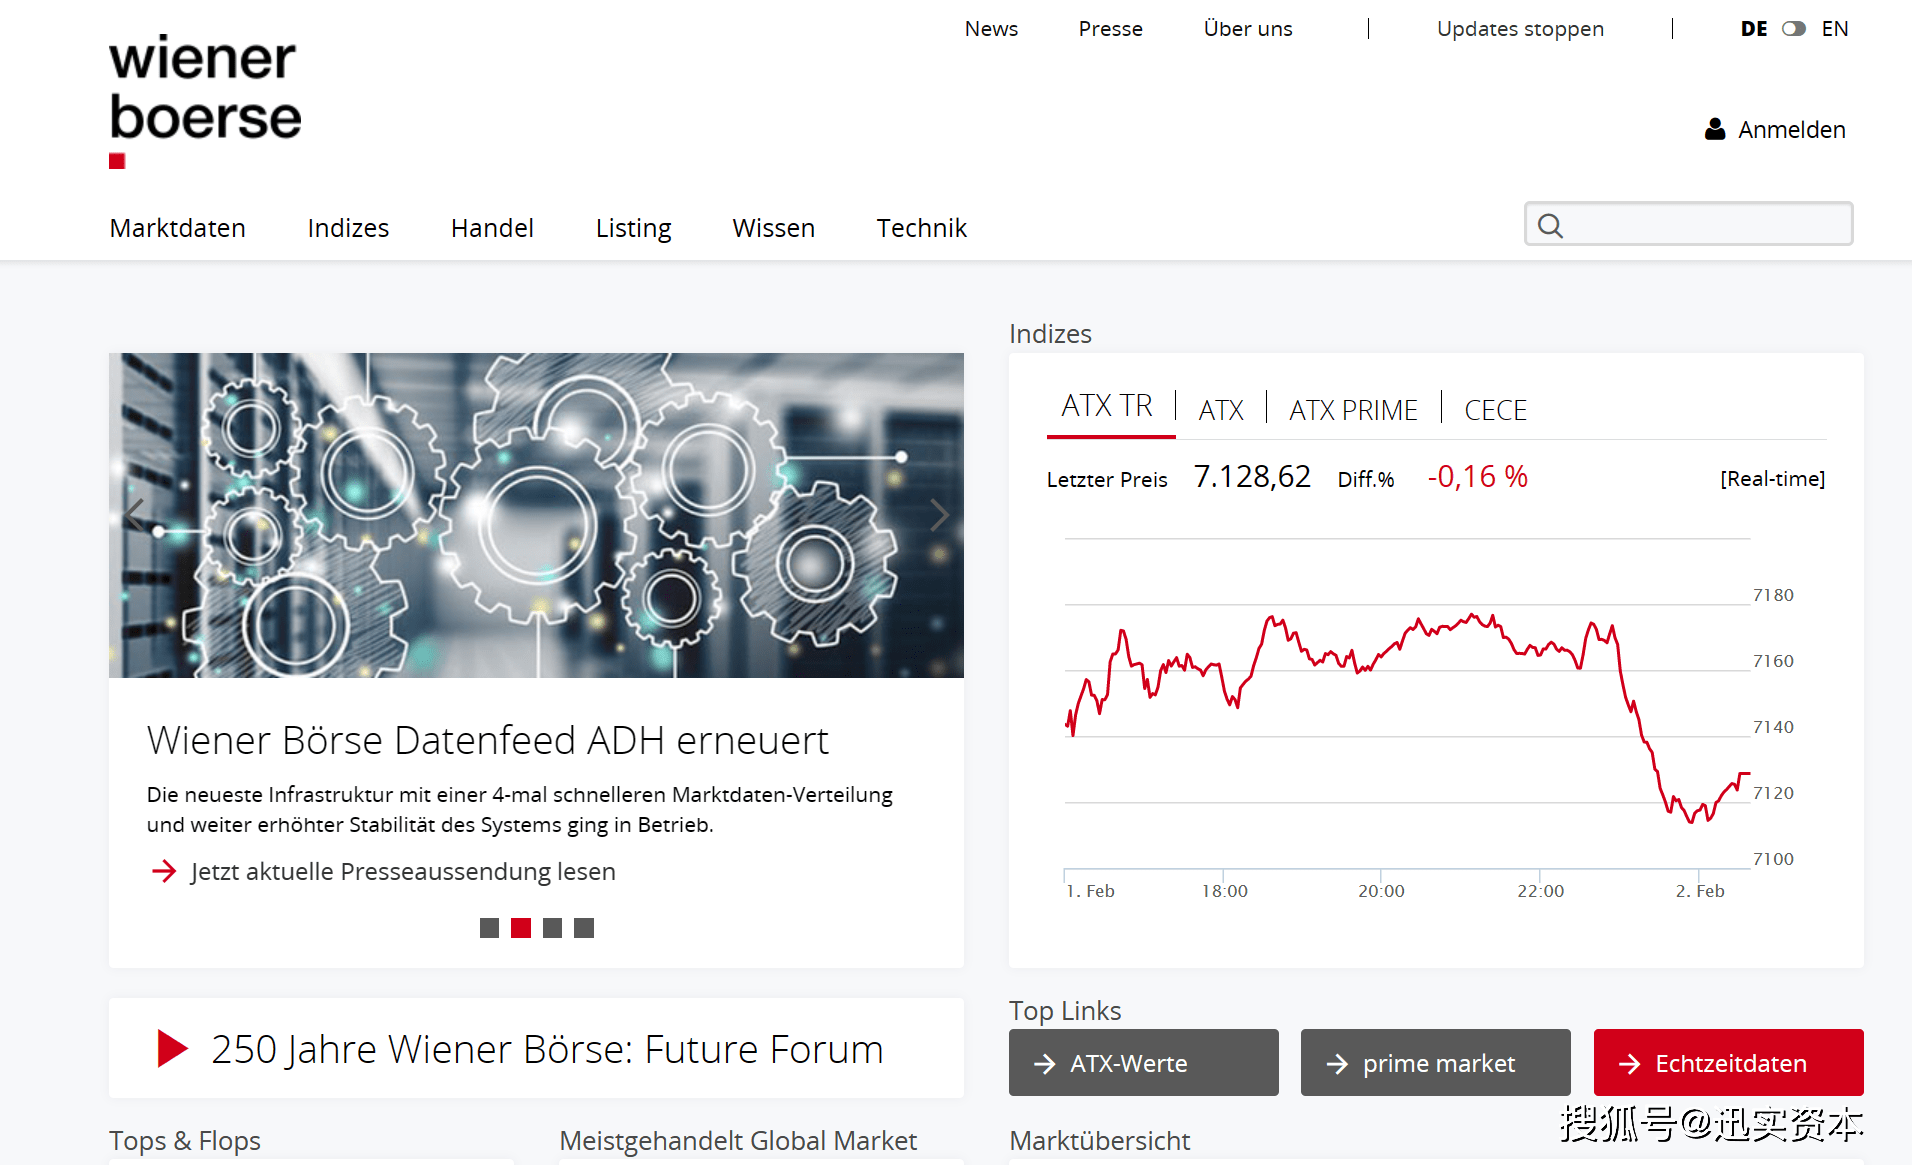Open the Wissen menu
Viewport: 1912px width, 1165px height.
773,228
